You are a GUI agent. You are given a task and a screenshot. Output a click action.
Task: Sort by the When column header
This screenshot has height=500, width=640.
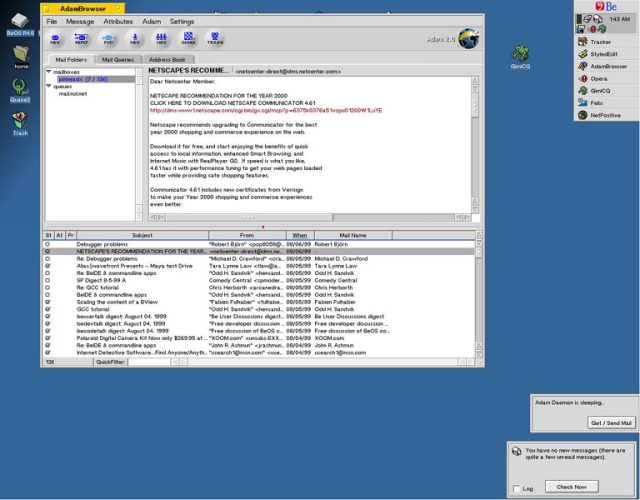click(300, 235)
